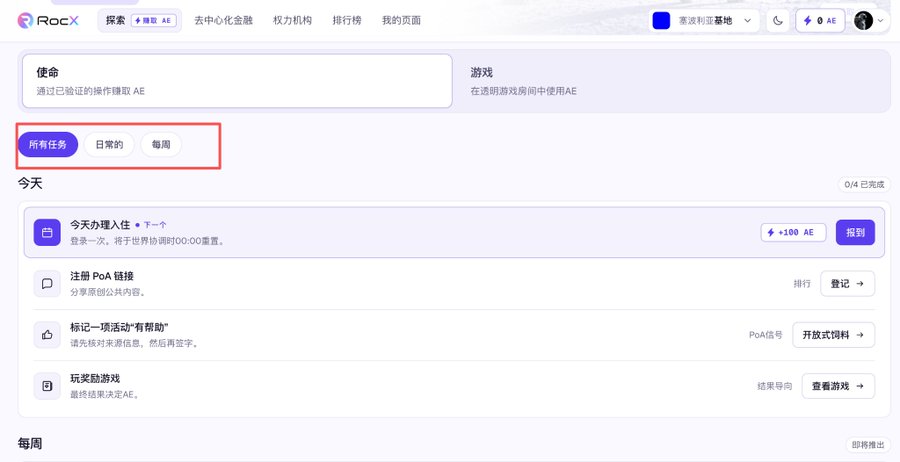The height and width of the screenshot is (462, 900).
Task: Click the 今天 section heading
Action: (30, 184)
